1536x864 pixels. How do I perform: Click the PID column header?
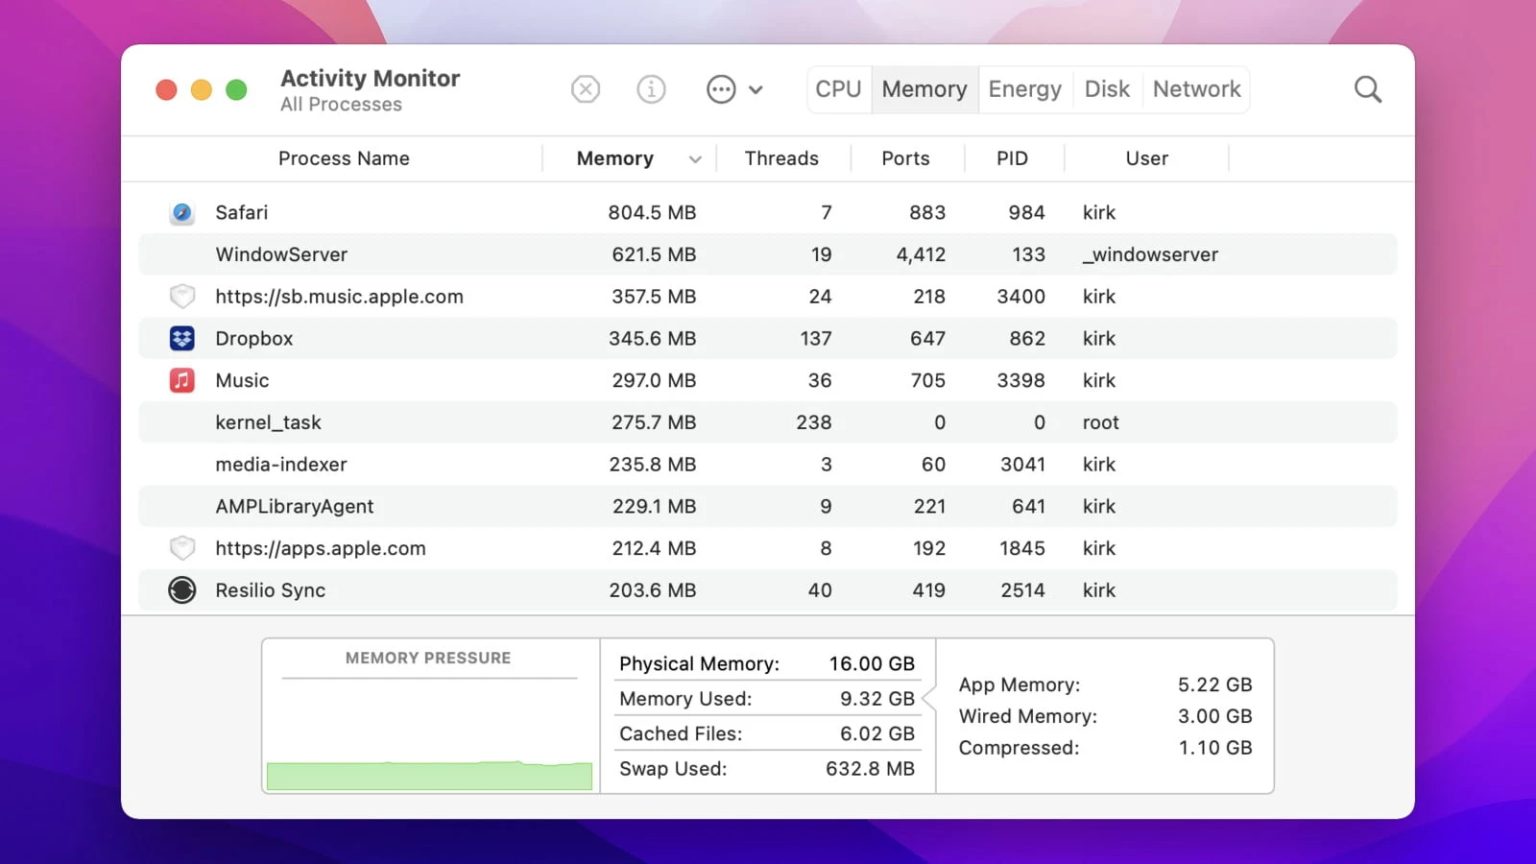pyautogui.click(x=1012, y=158)
